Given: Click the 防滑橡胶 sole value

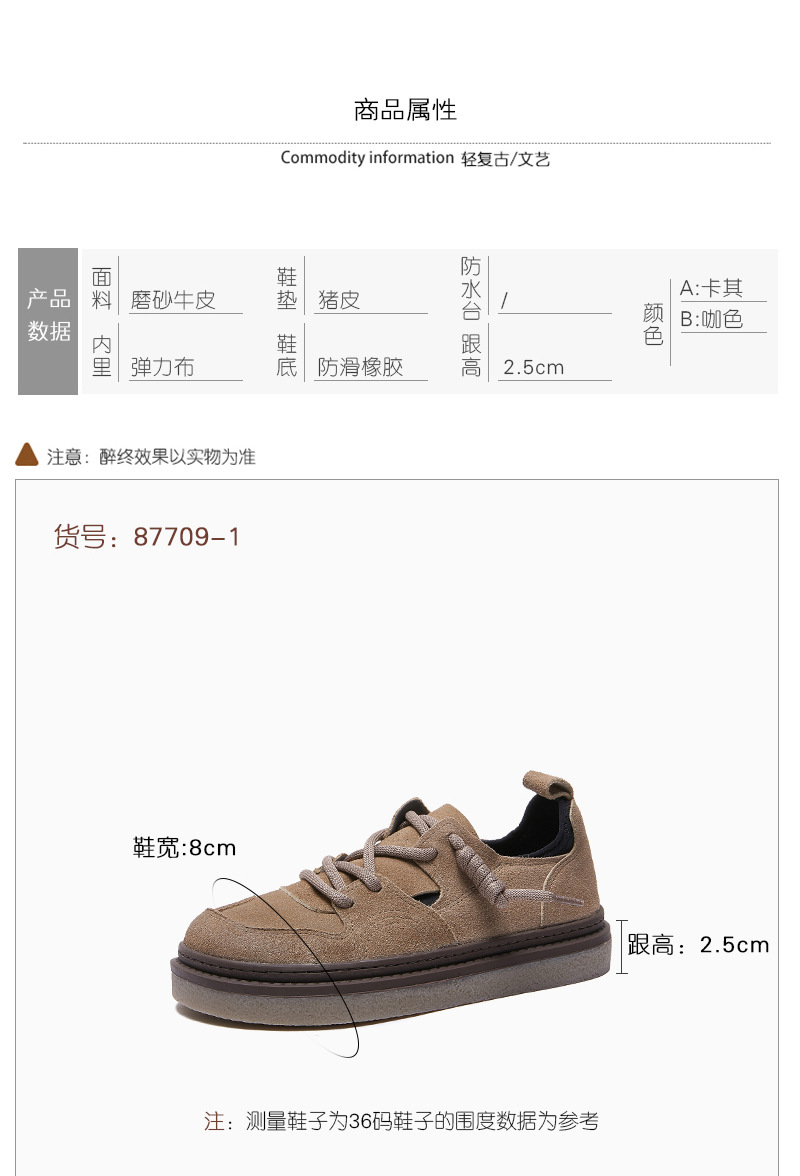Looking at the screenshot, I should (x=360, y=367).
